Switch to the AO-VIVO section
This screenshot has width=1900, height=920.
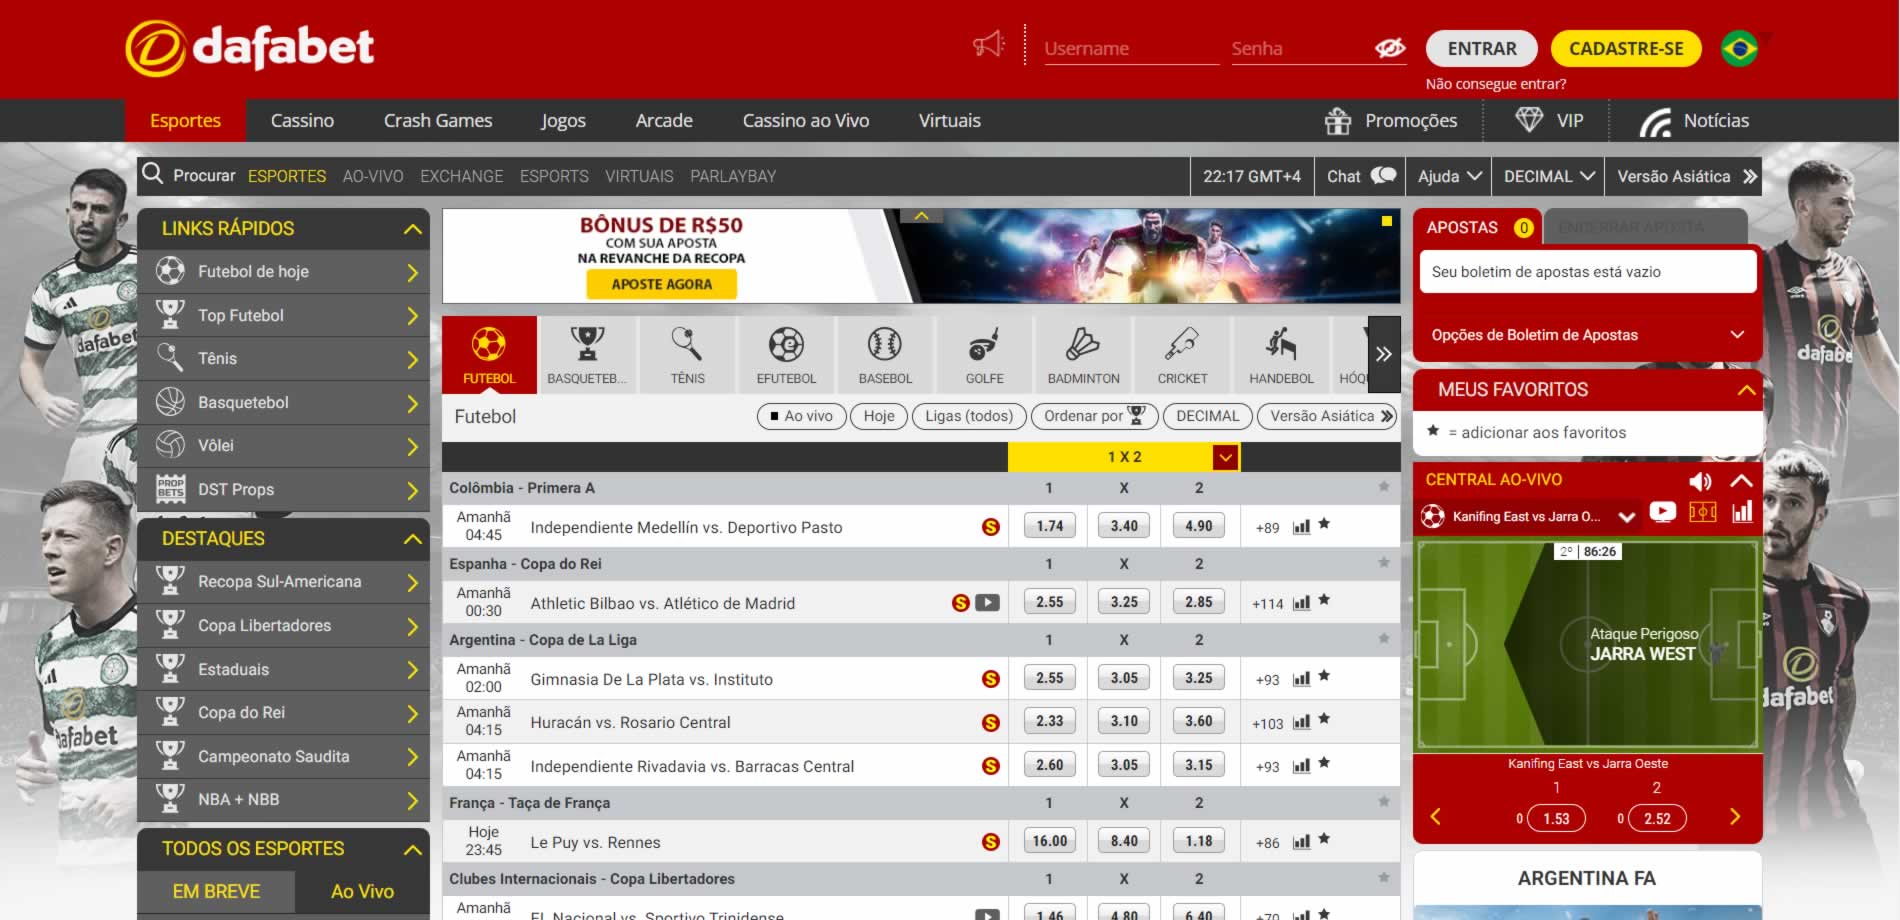pos(373,176)
